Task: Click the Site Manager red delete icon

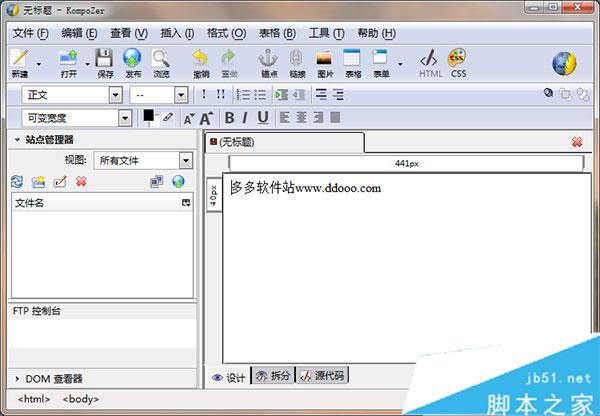Action: 81,181
